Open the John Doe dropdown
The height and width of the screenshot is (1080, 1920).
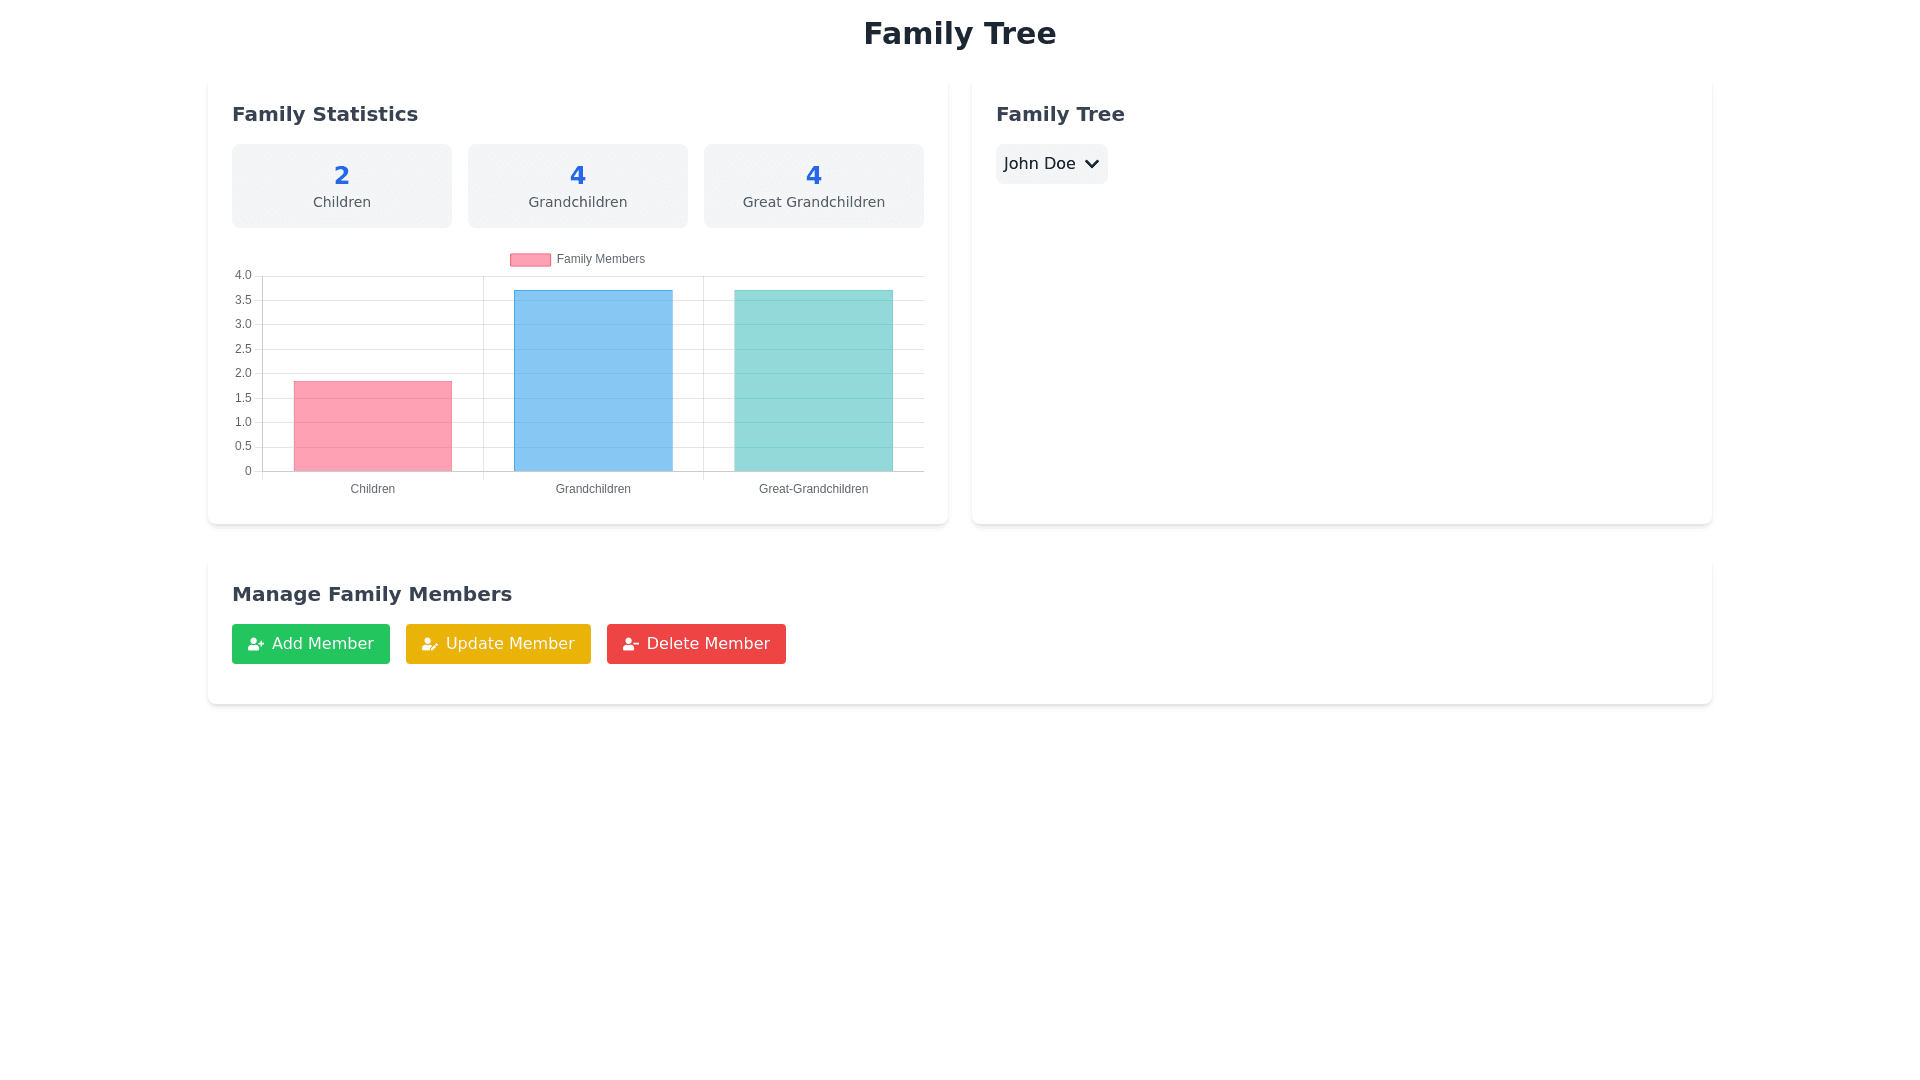point(1040,164)
